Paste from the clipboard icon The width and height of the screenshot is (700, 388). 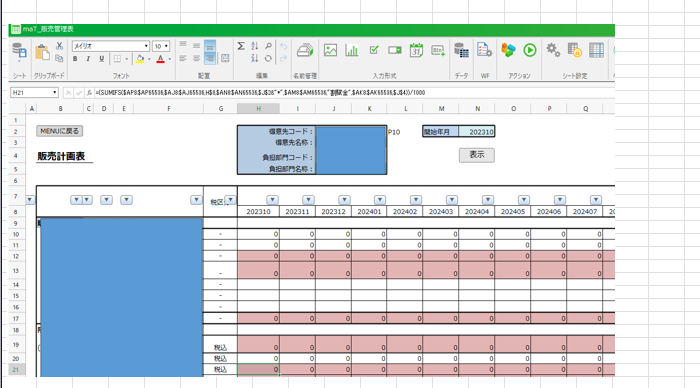point(42,52)
